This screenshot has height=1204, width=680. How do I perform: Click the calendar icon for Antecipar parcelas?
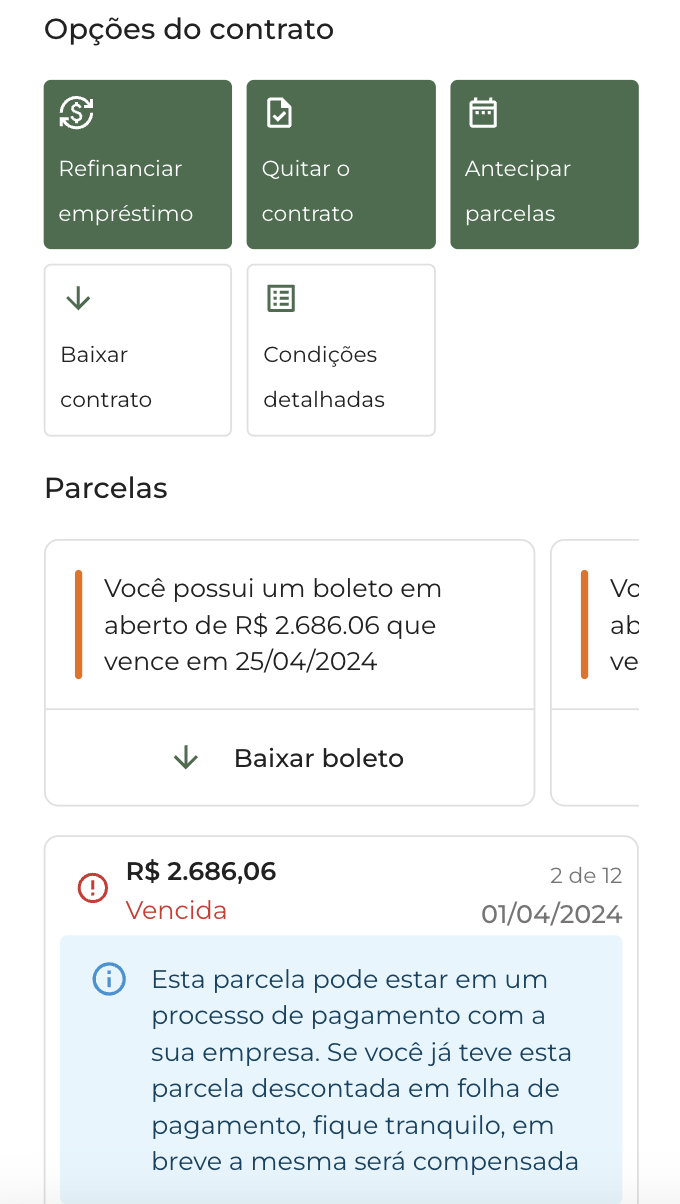pyautogui.click(x=483, y=113)
